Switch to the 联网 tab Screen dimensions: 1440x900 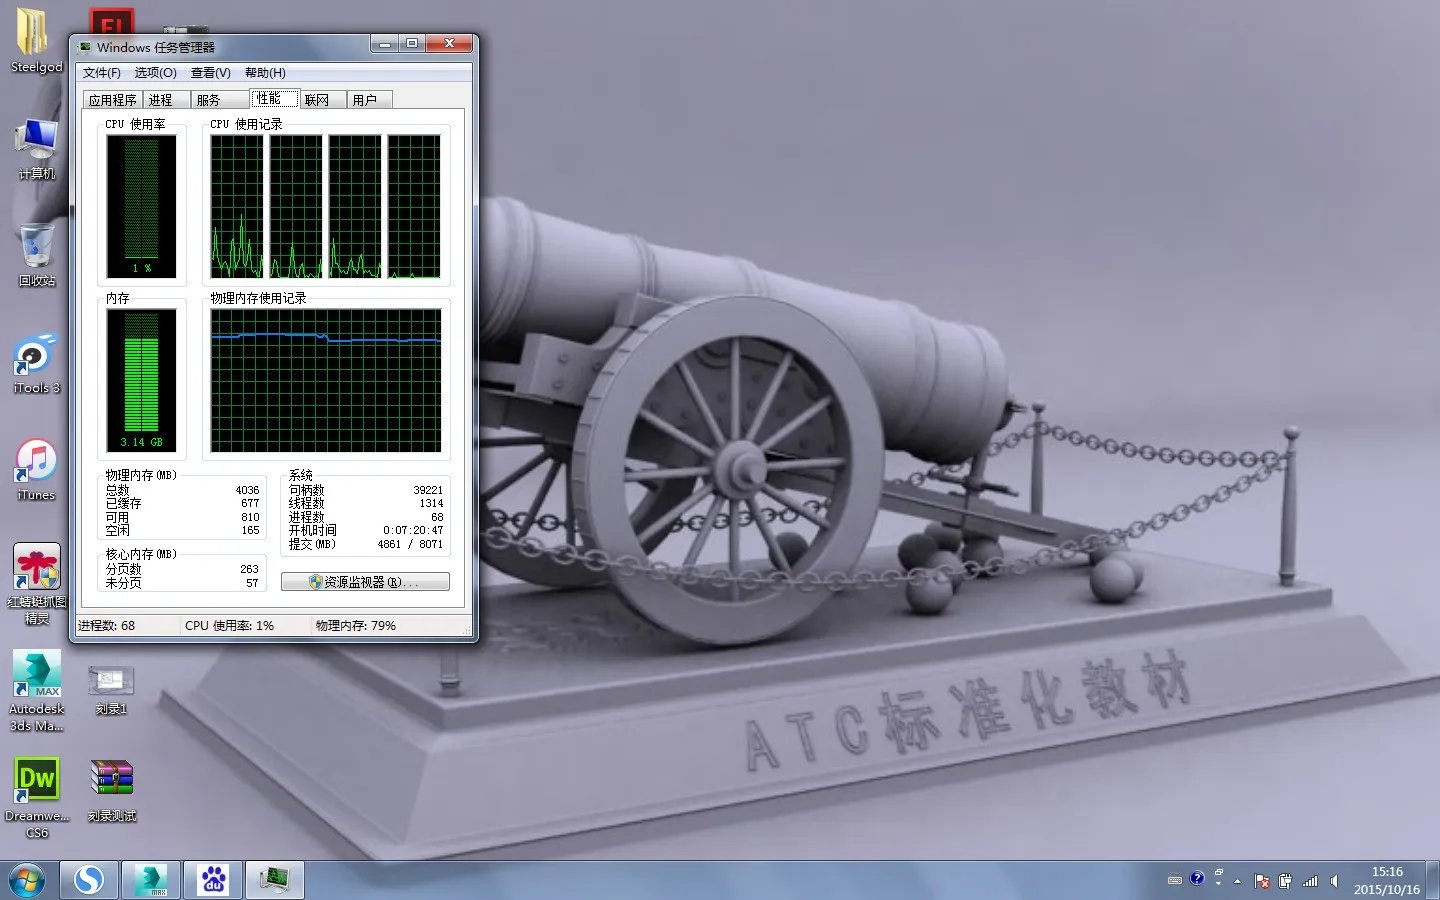pyautogui.click(x=317, y=100)
